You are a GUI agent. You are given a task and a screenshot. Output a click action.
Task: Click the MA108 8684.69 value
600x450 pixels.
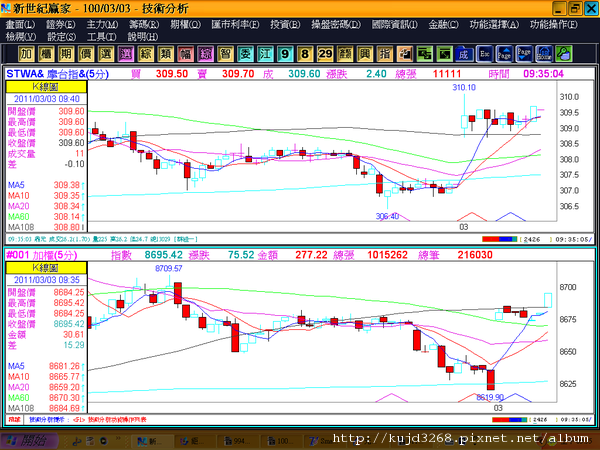tap(64, 408)
